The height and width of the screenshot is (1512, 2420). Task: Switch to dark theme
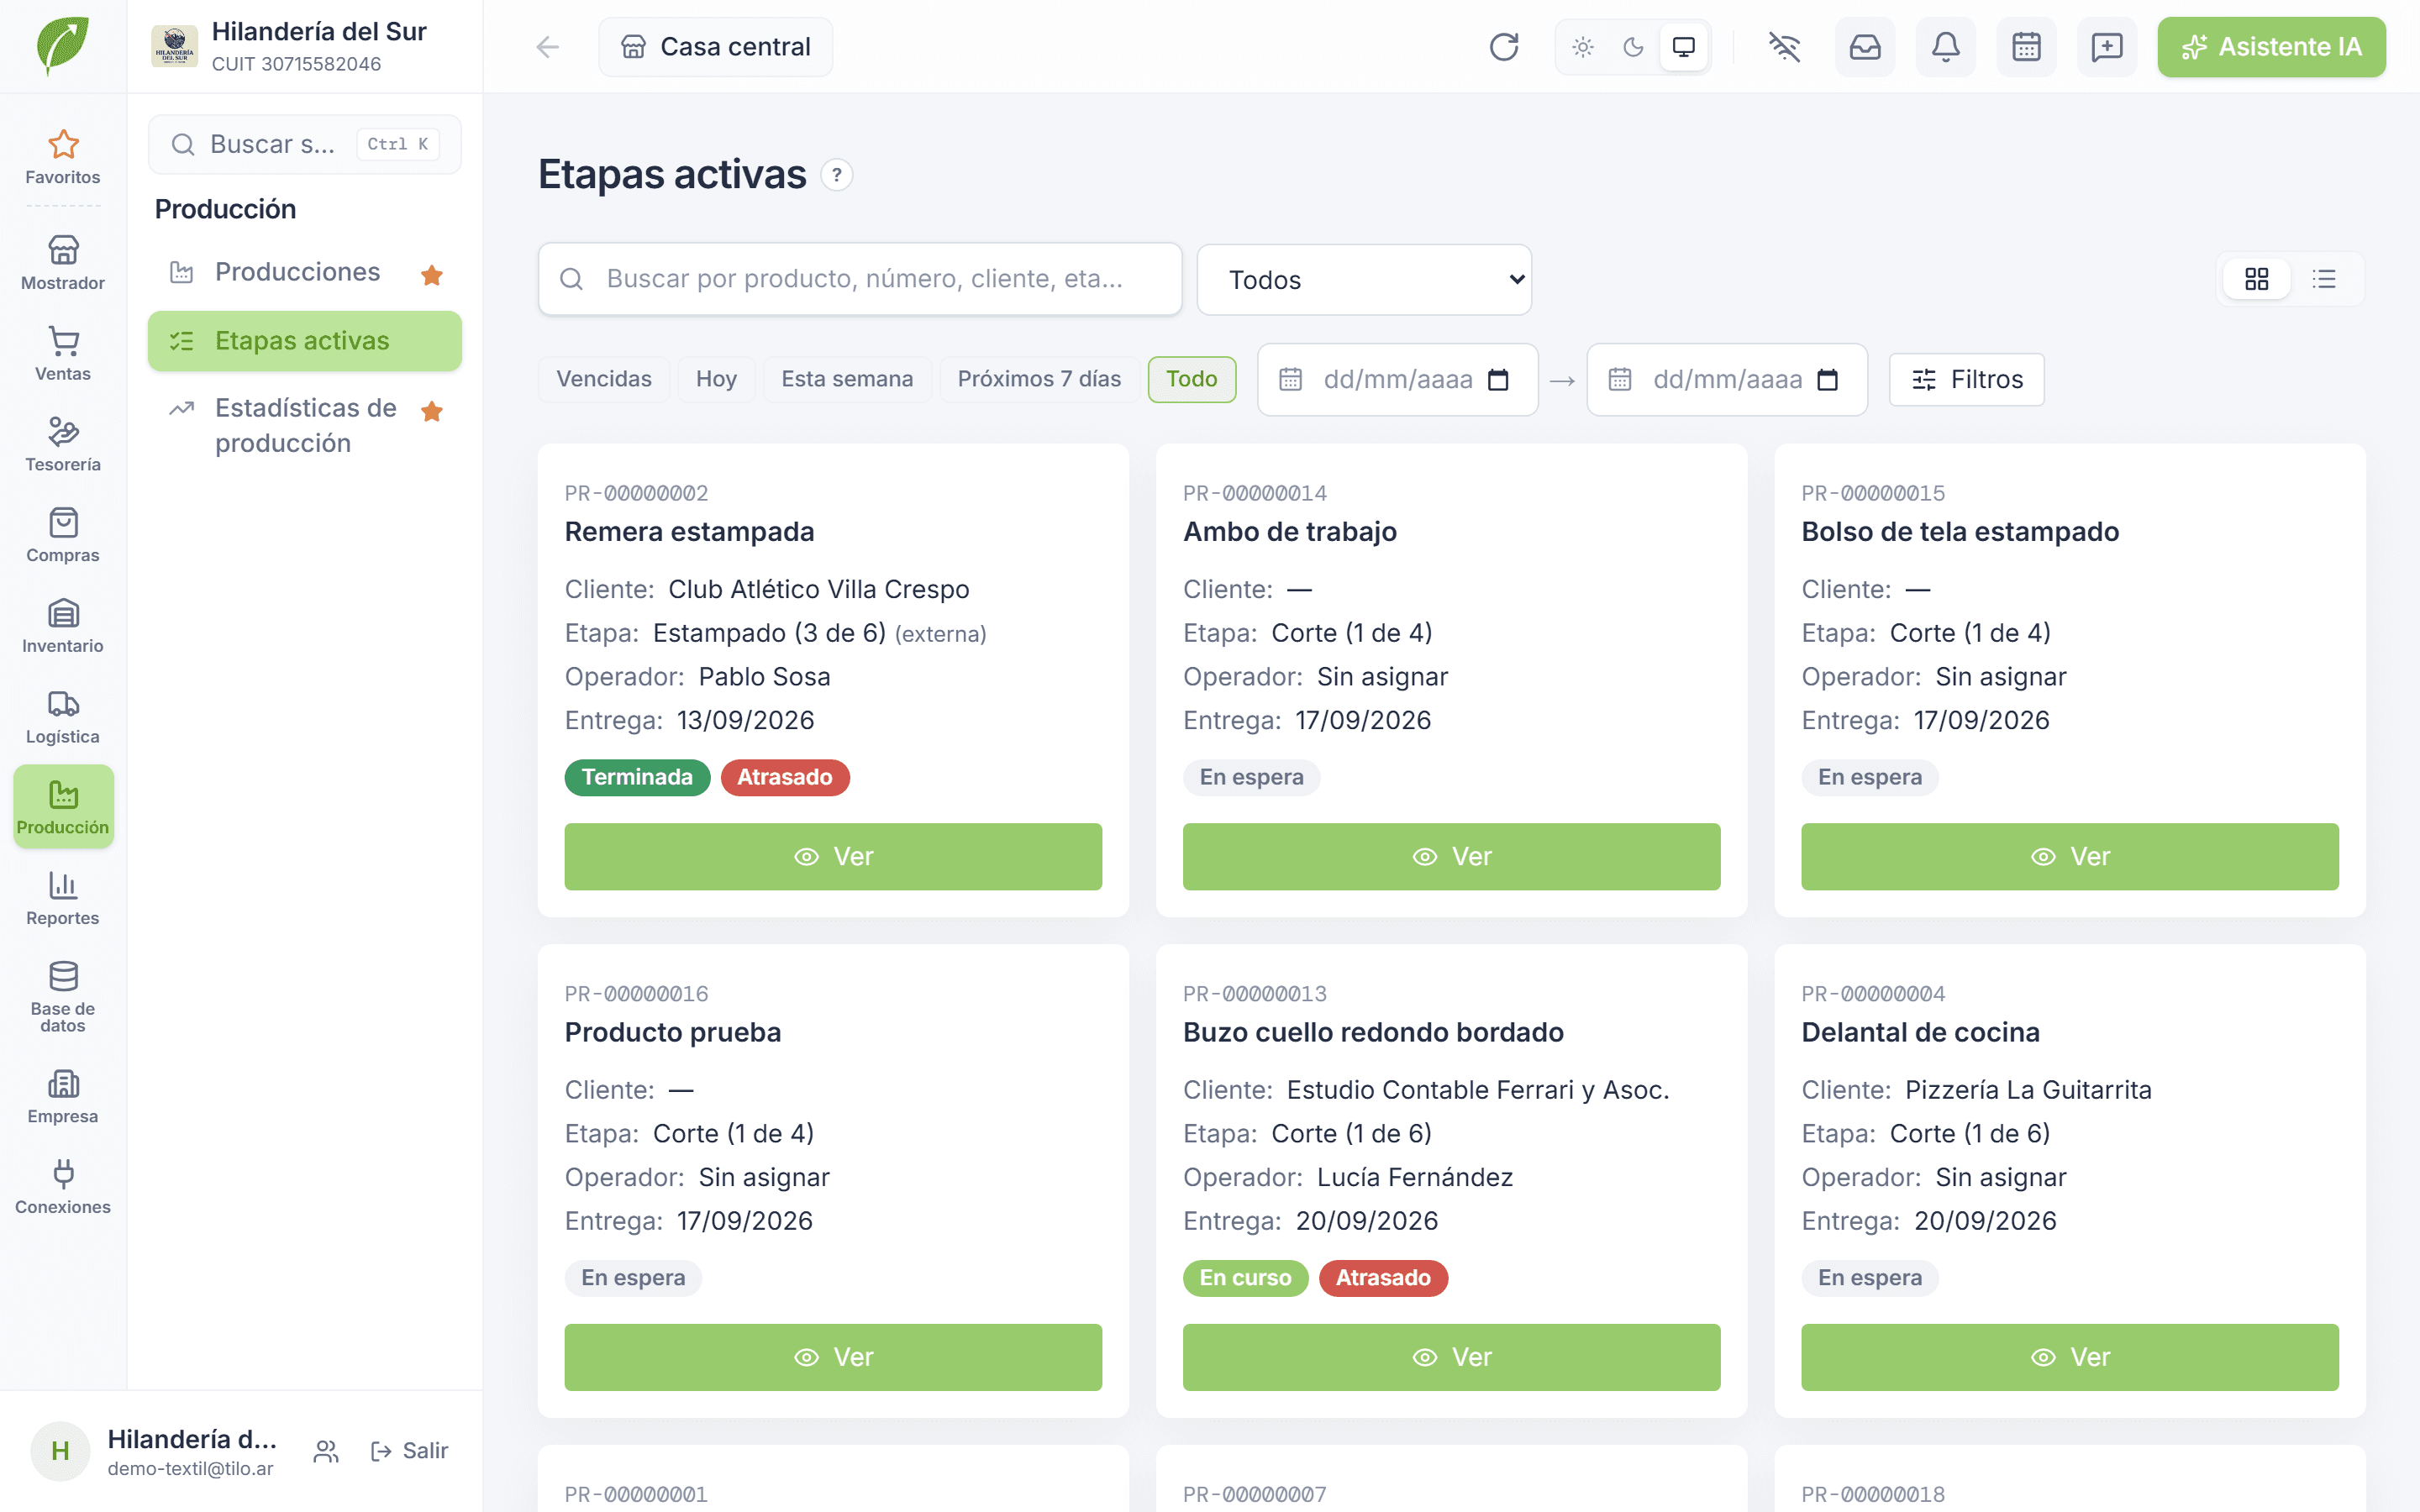click(1633, 47)
